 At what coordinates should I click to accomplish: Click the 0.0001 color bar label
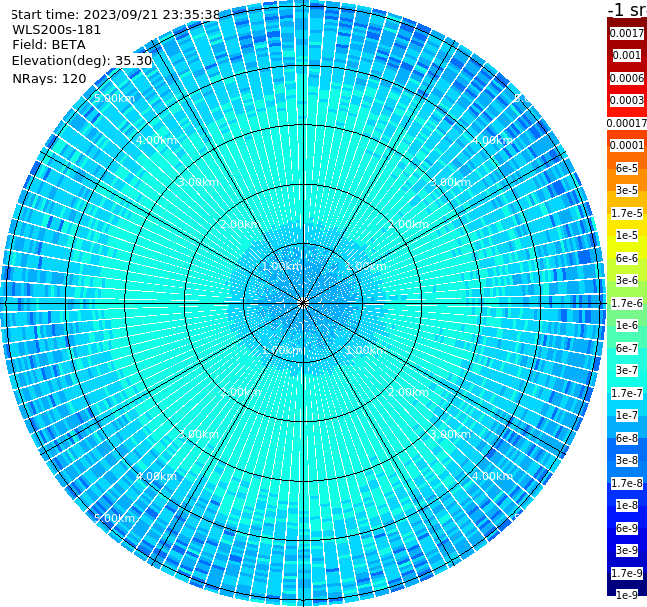[627, 145]
